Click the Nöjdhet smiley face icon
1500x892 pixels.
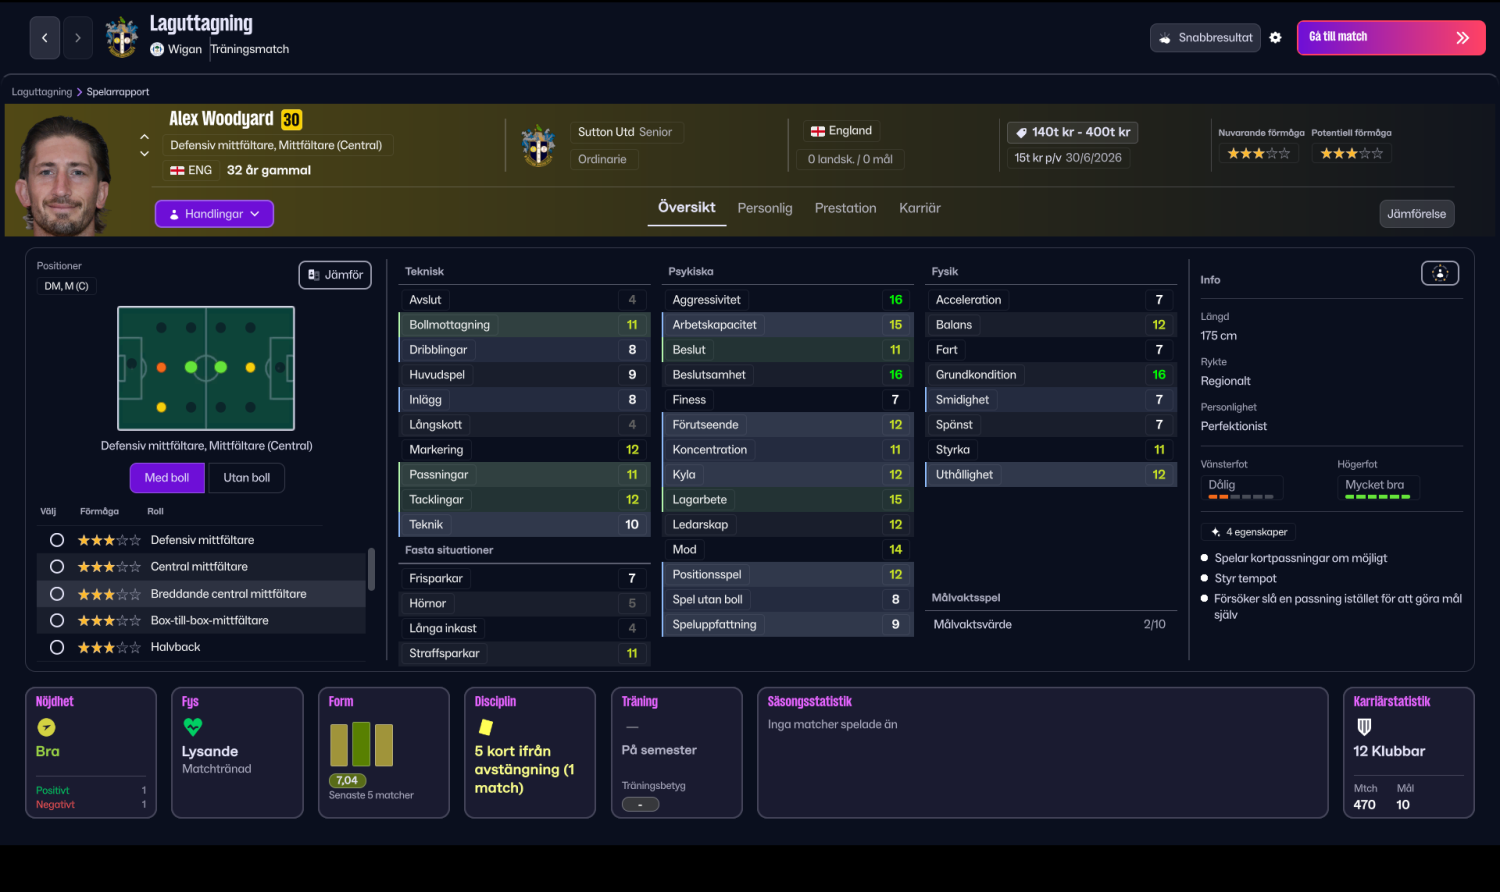(46, 728)
